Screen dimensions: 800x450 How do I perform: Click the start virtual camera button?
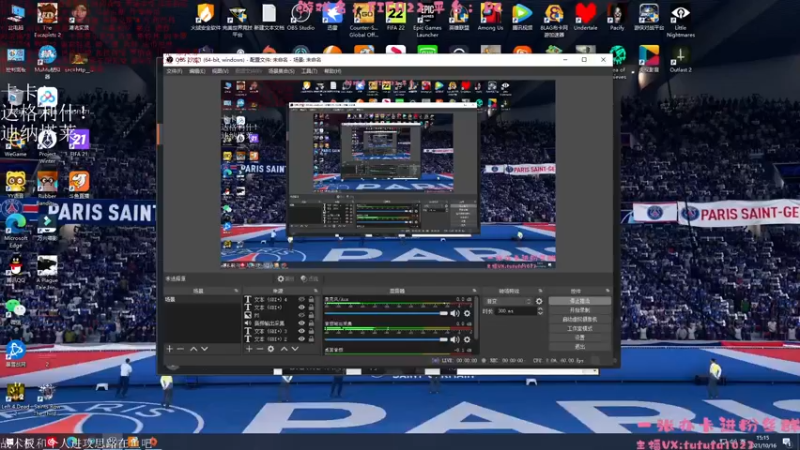[x=580, y=319]
